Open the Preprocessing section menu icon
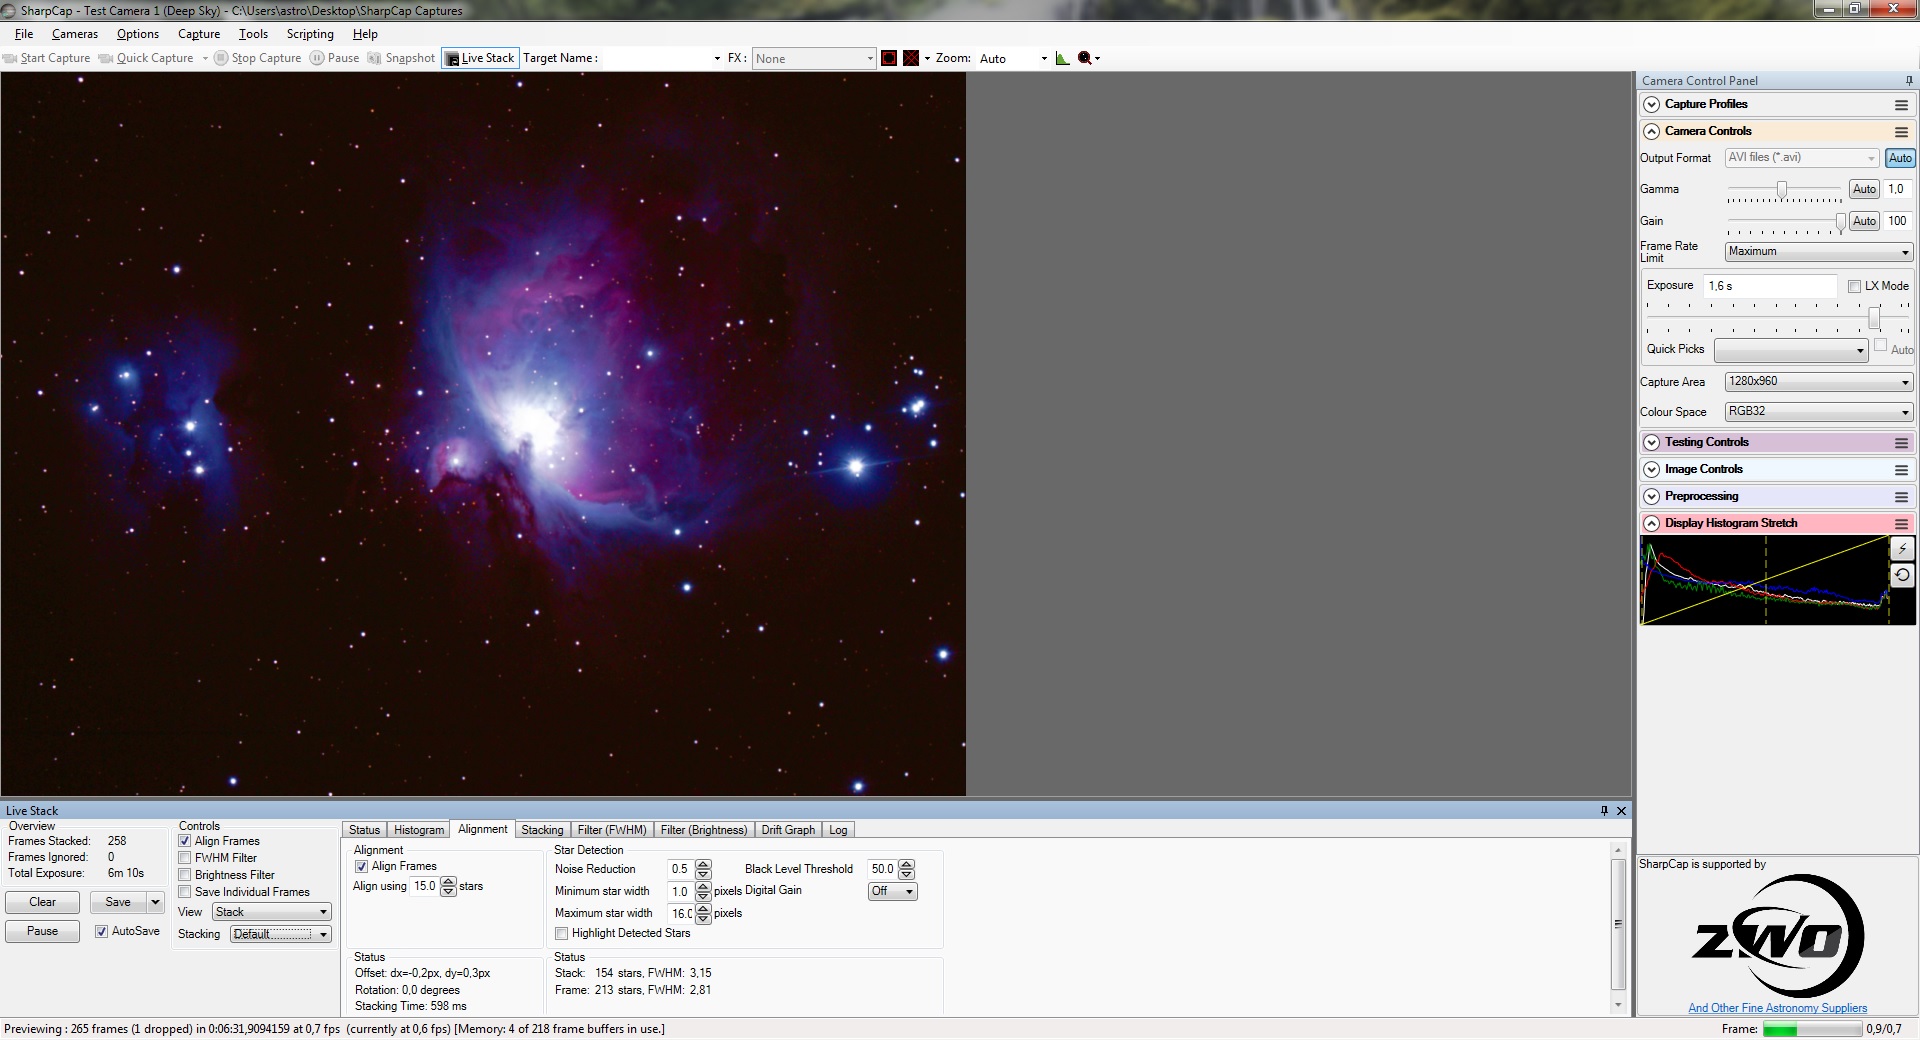Image resolution: width=1920 pixels, height=1040 pixels. pyautogui.click(x=1901, y=497)
